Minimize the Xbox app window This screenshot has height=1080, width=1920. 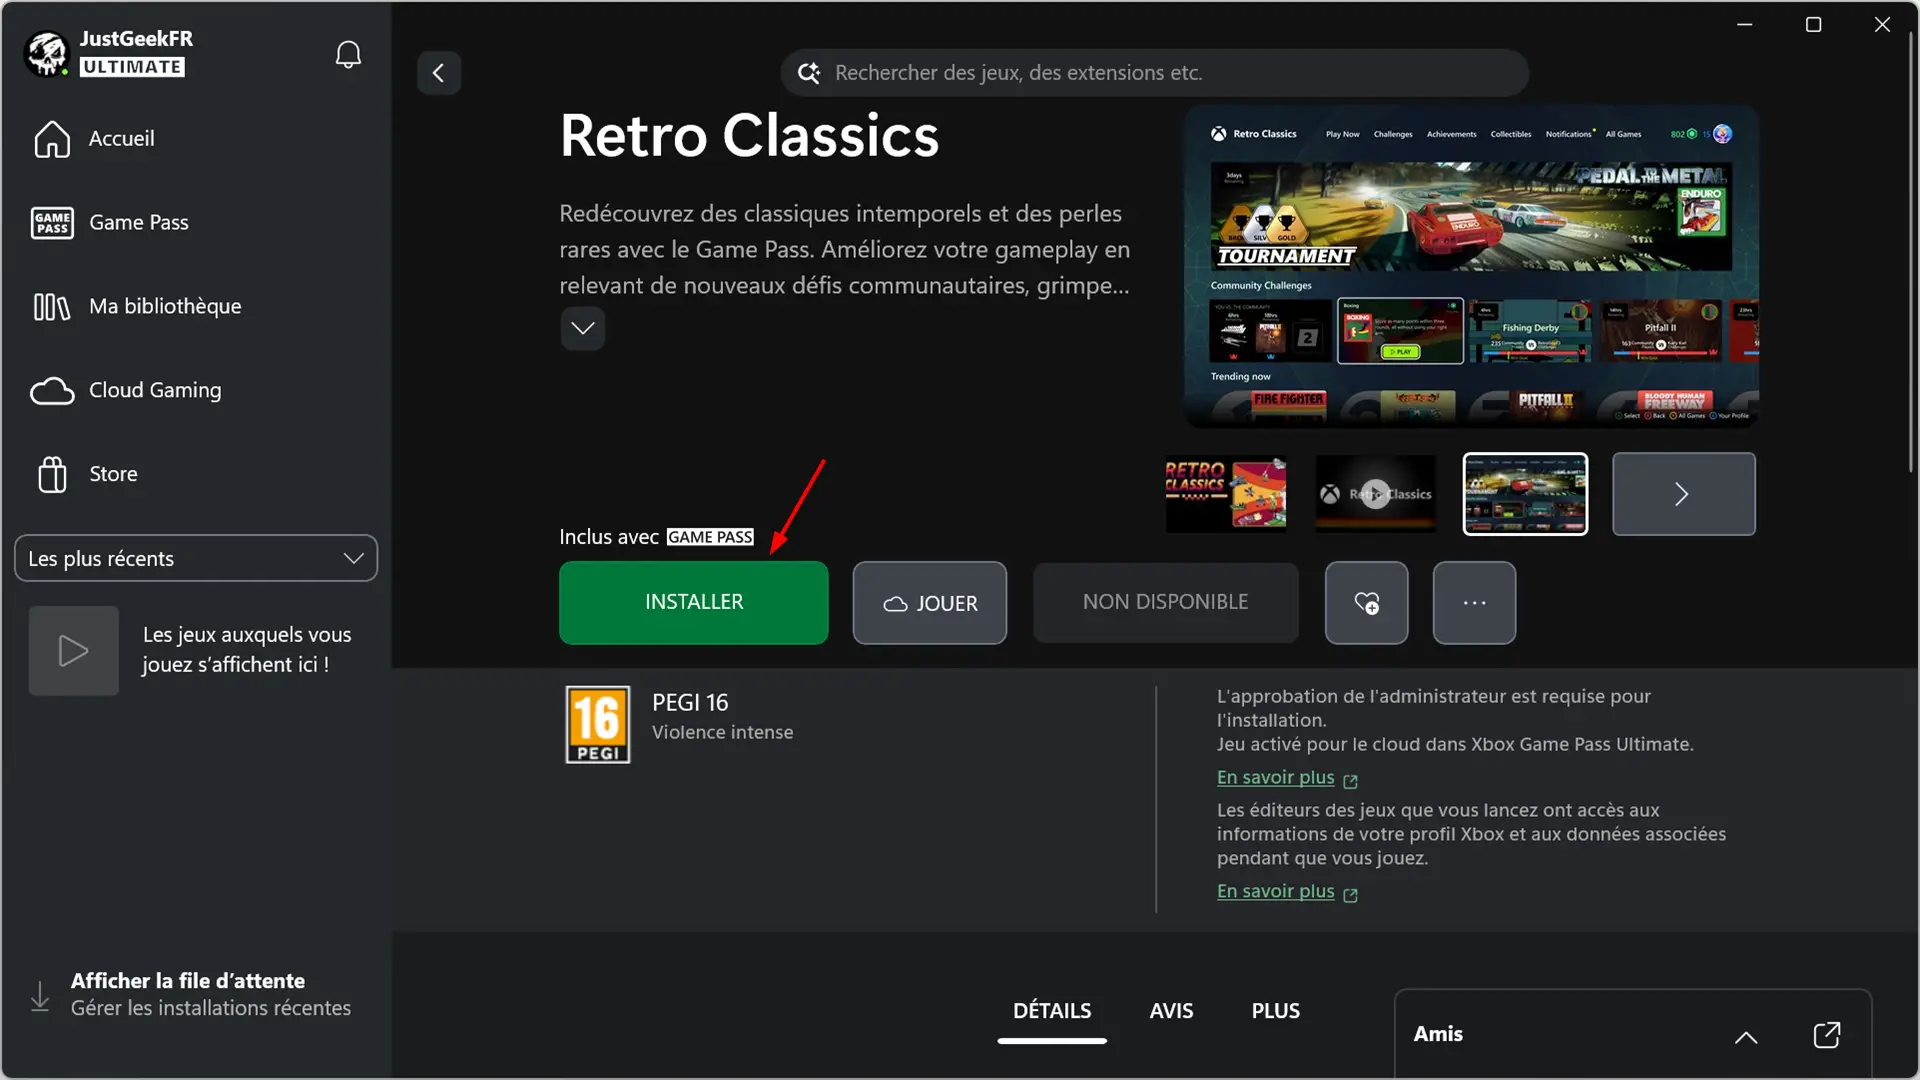tap(1744, 25)
